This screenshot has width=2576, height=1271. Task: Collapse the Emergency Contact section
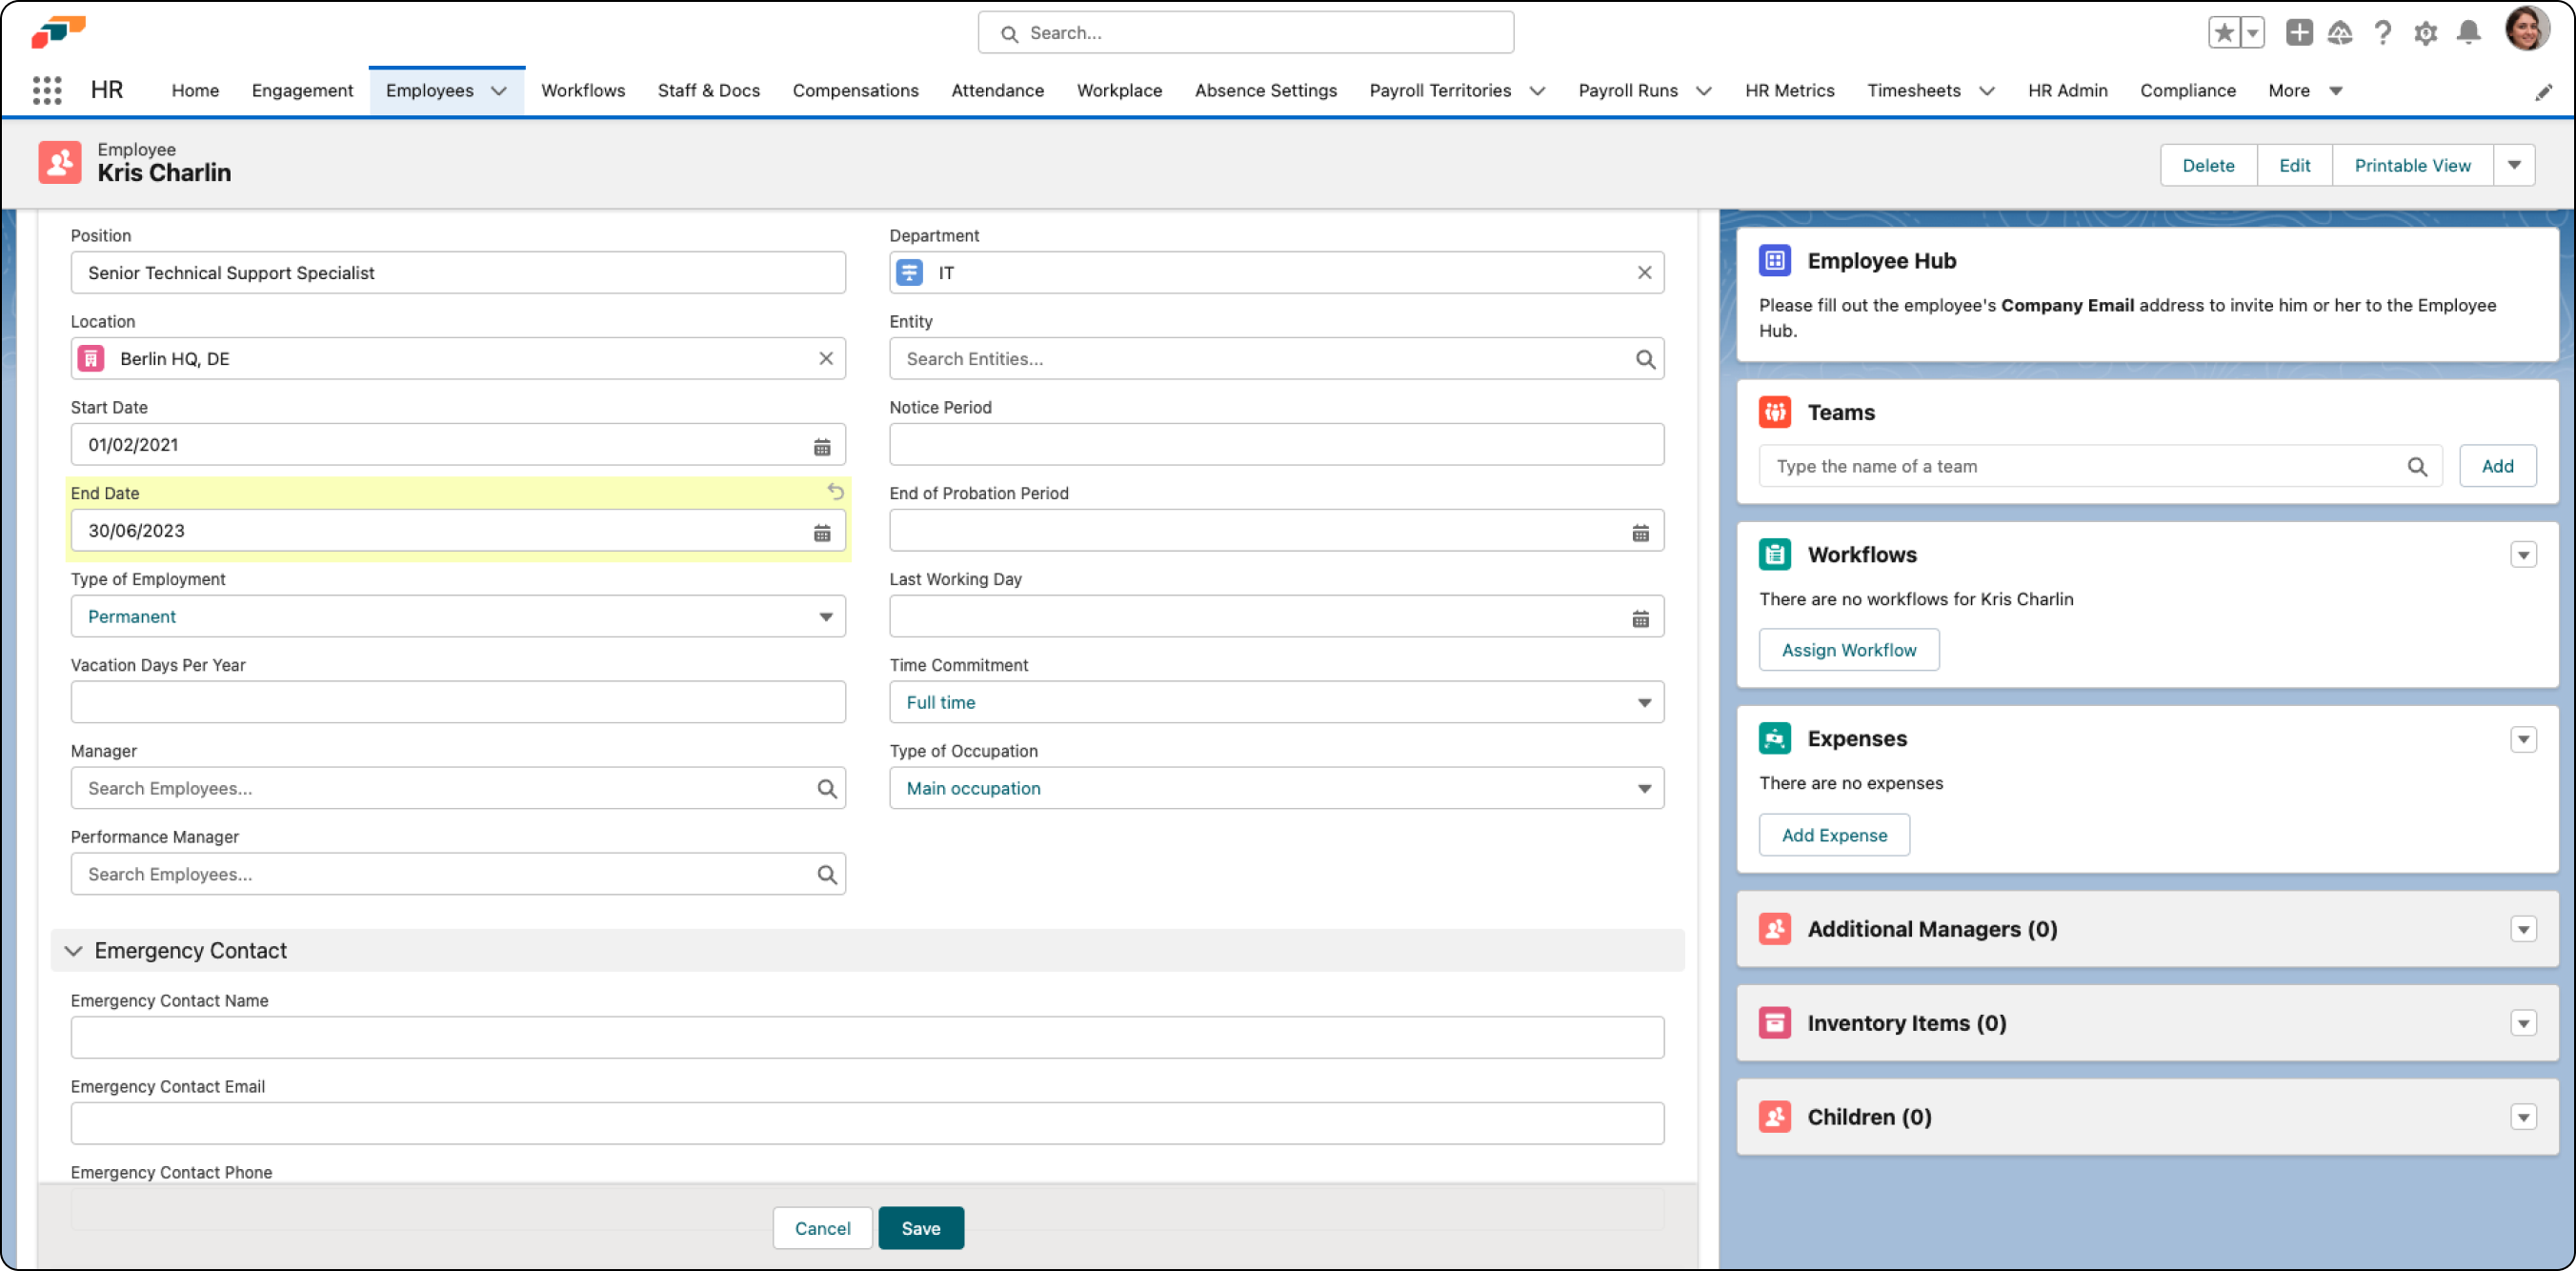(x=73, y=951)
